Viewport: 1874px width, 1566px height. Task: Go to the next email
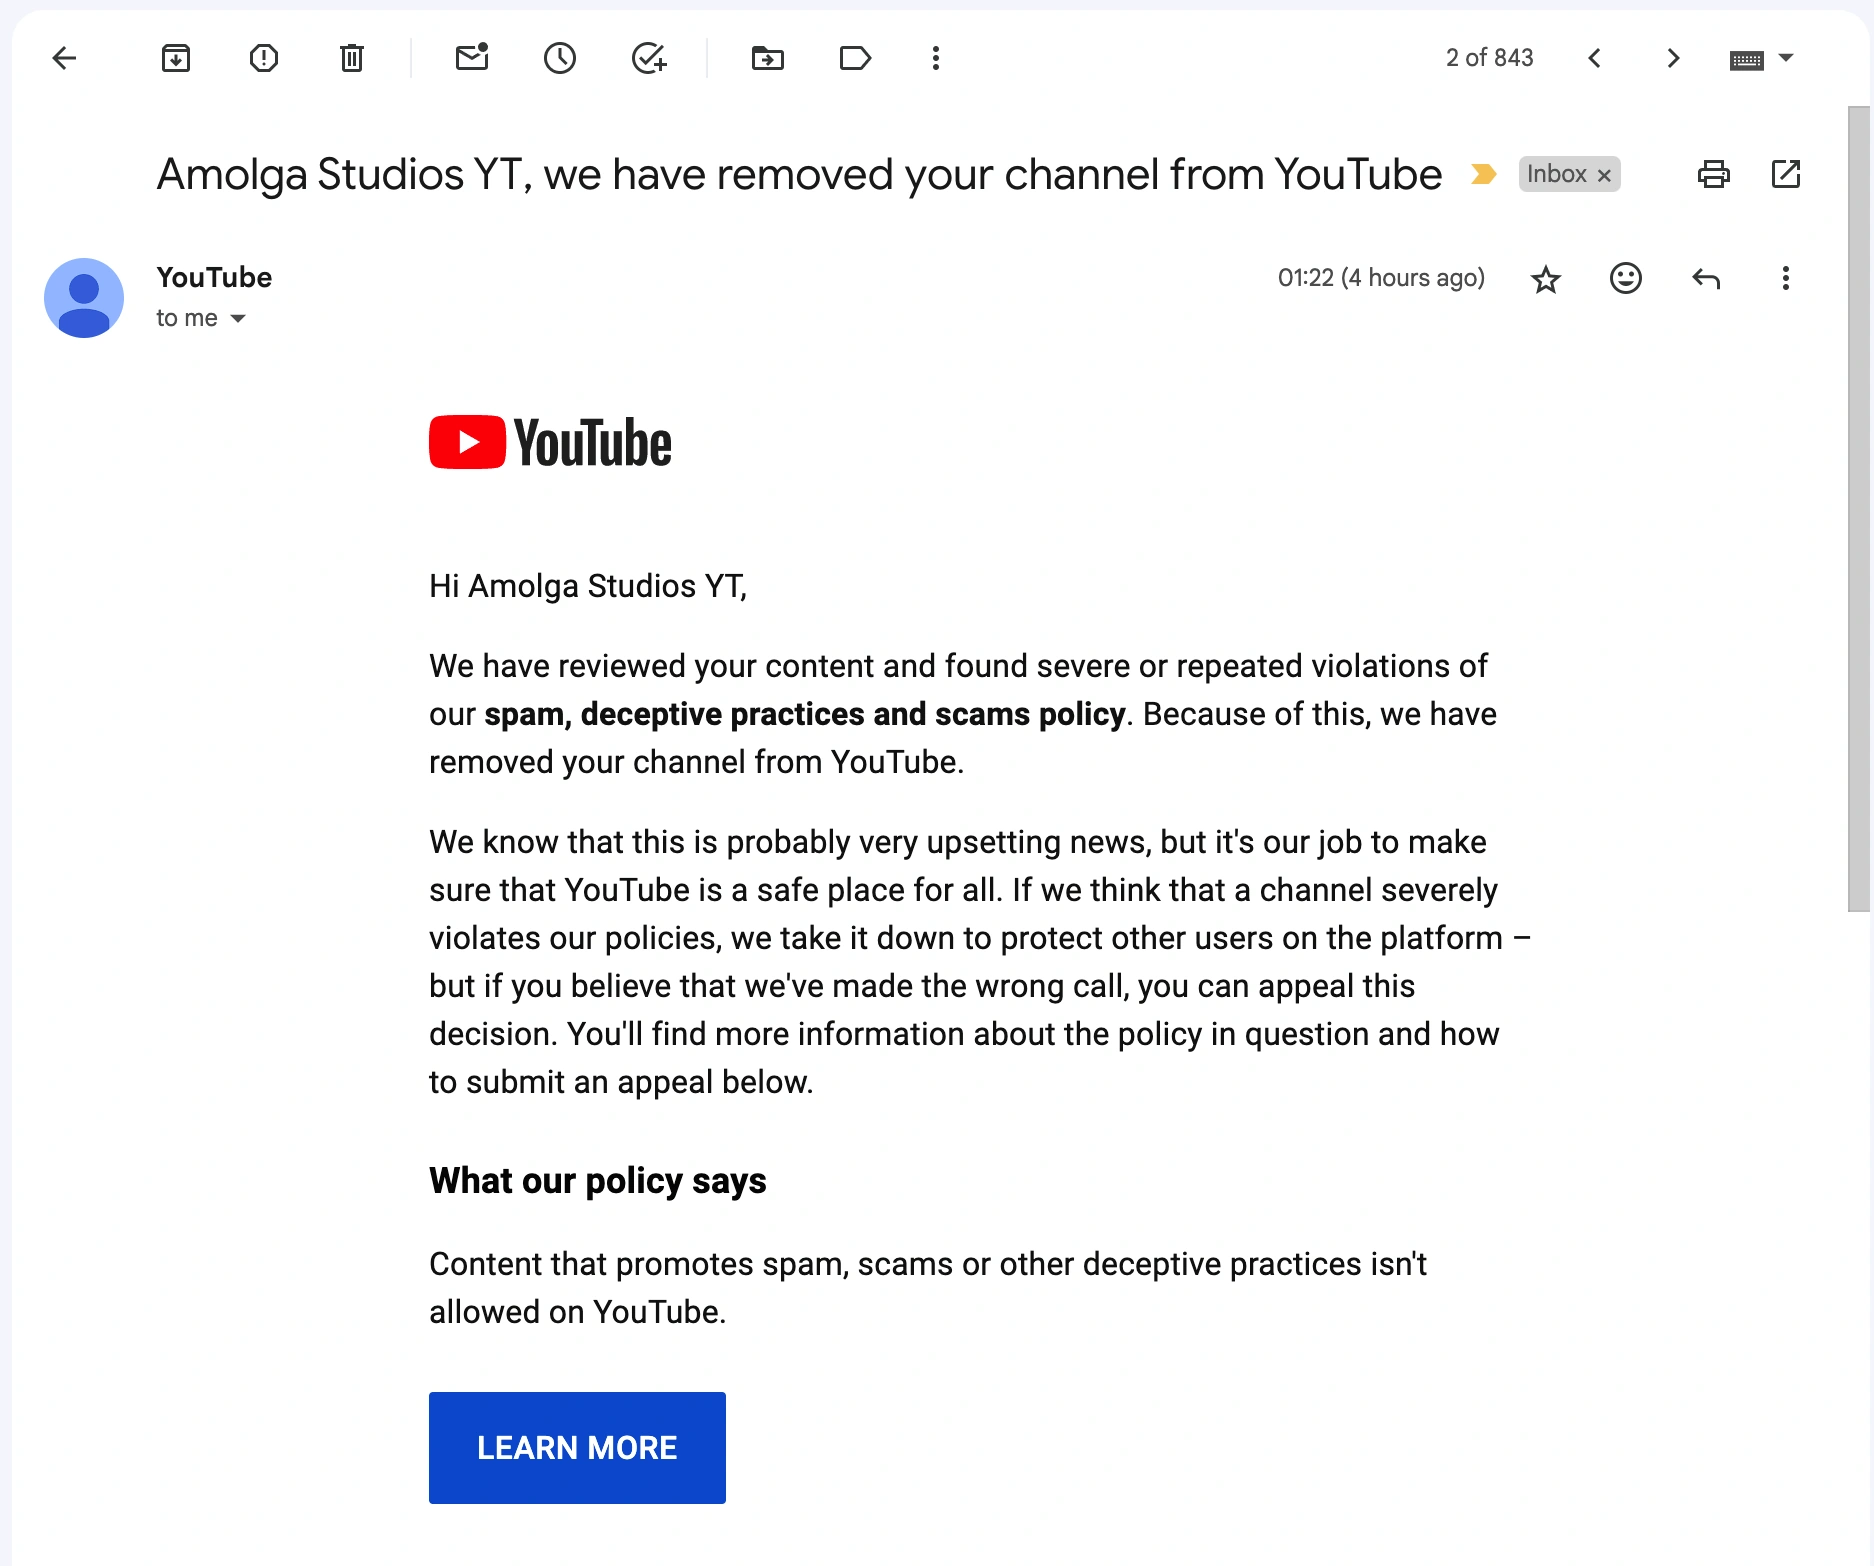point(1673,58)
